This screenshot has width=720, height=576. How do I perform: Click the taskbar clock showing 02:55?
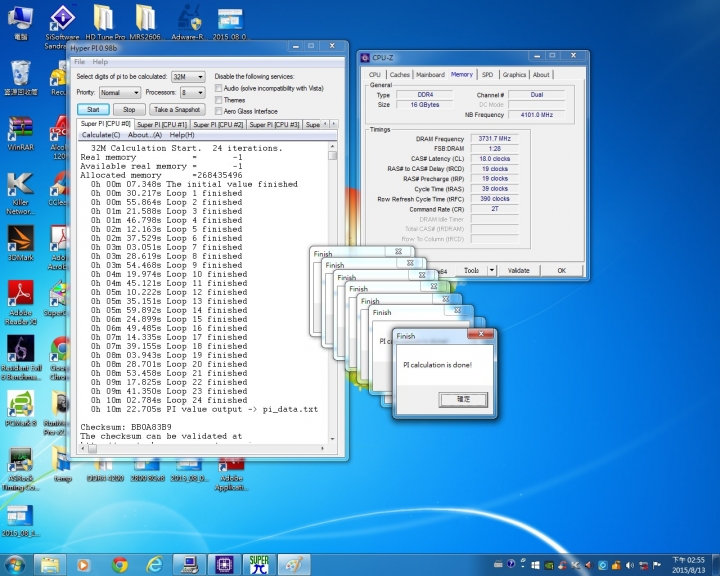(x=688, y=565)
